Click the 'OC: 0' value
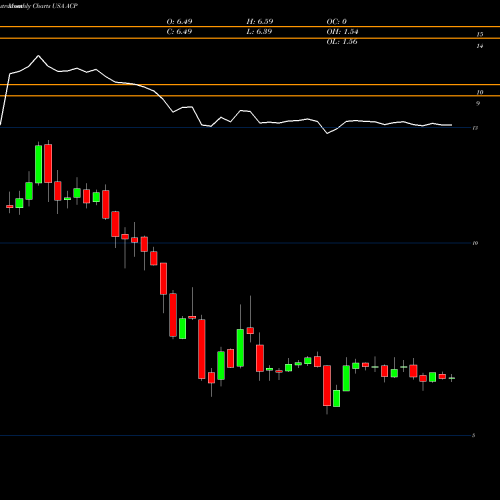This screenshot has height=500, width=500. pyautogui.click(x=337, y=22)
